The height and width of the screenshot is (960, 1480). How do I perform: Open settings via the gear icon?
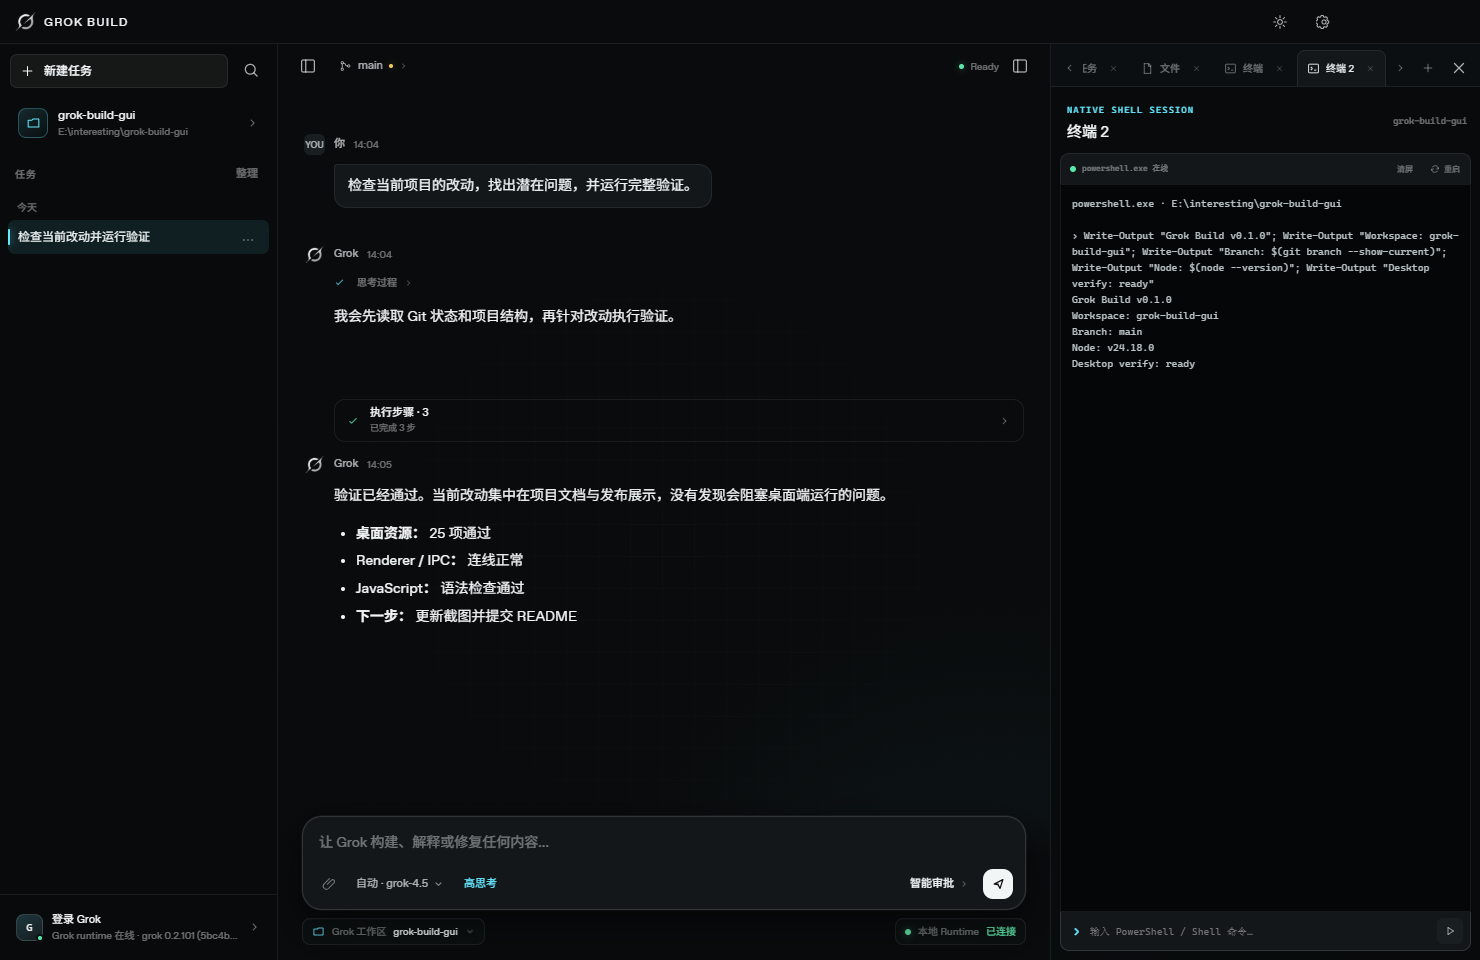tap(1322, 22)
